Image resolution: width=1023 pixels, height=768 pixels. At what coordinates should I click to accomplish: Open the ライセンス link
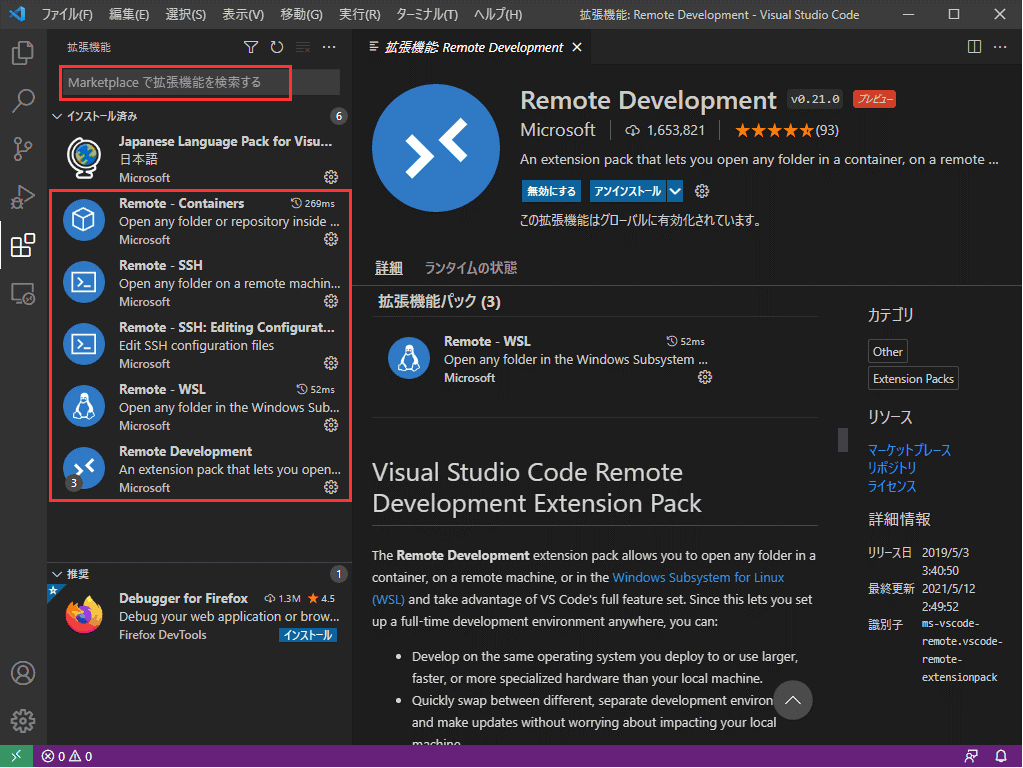point(892,486)
